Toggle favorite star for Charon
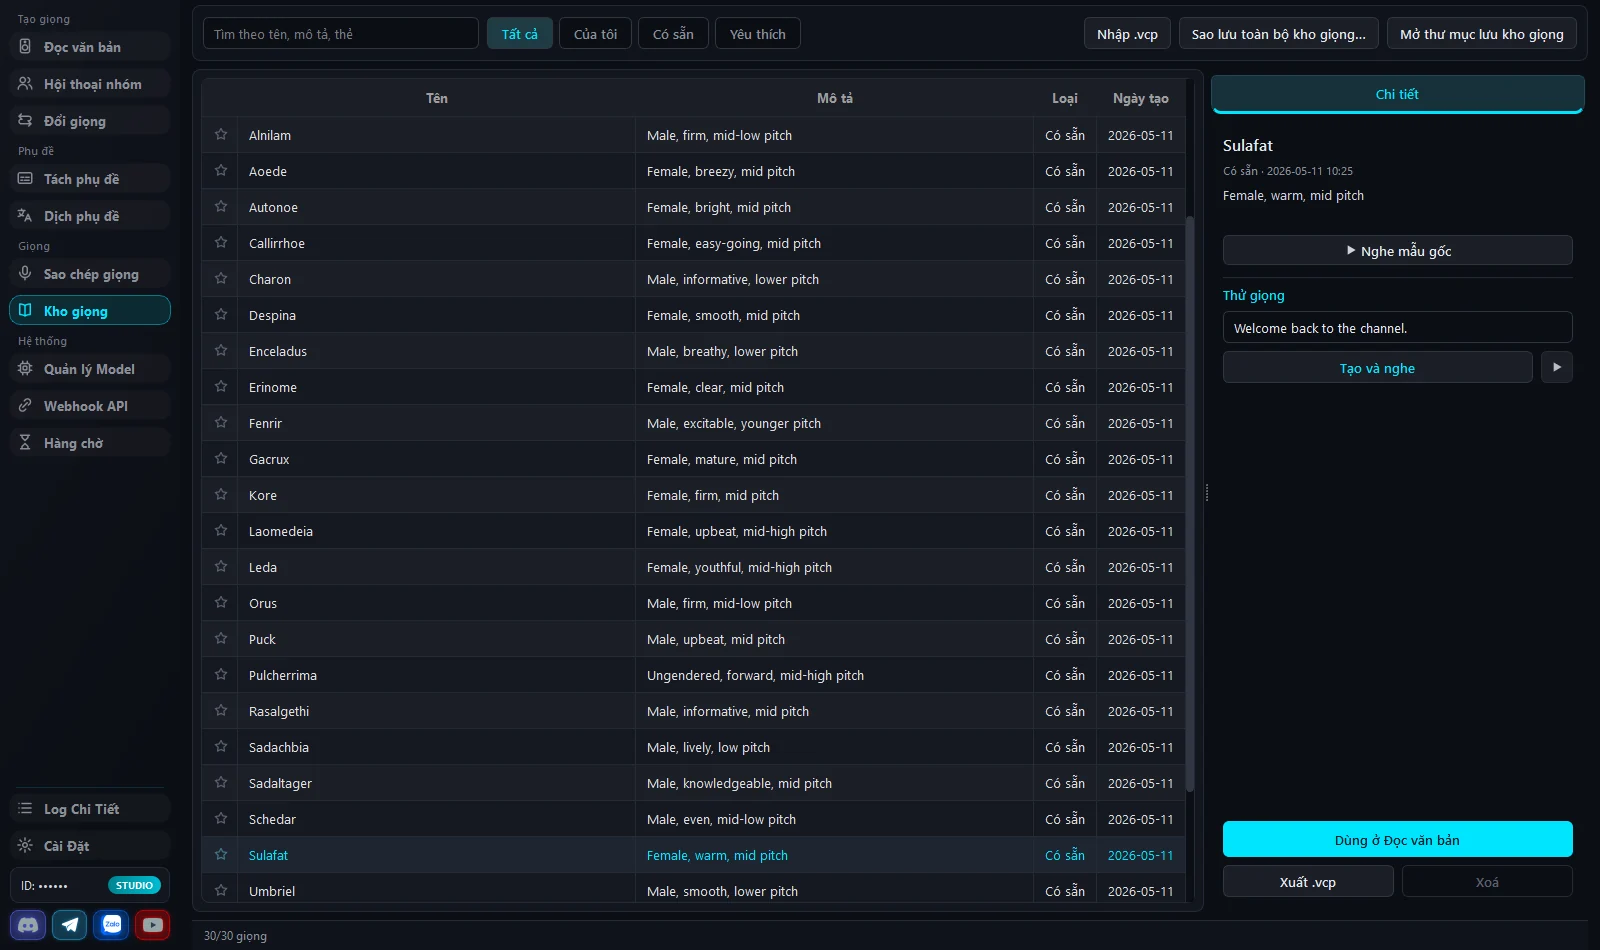 221,278
